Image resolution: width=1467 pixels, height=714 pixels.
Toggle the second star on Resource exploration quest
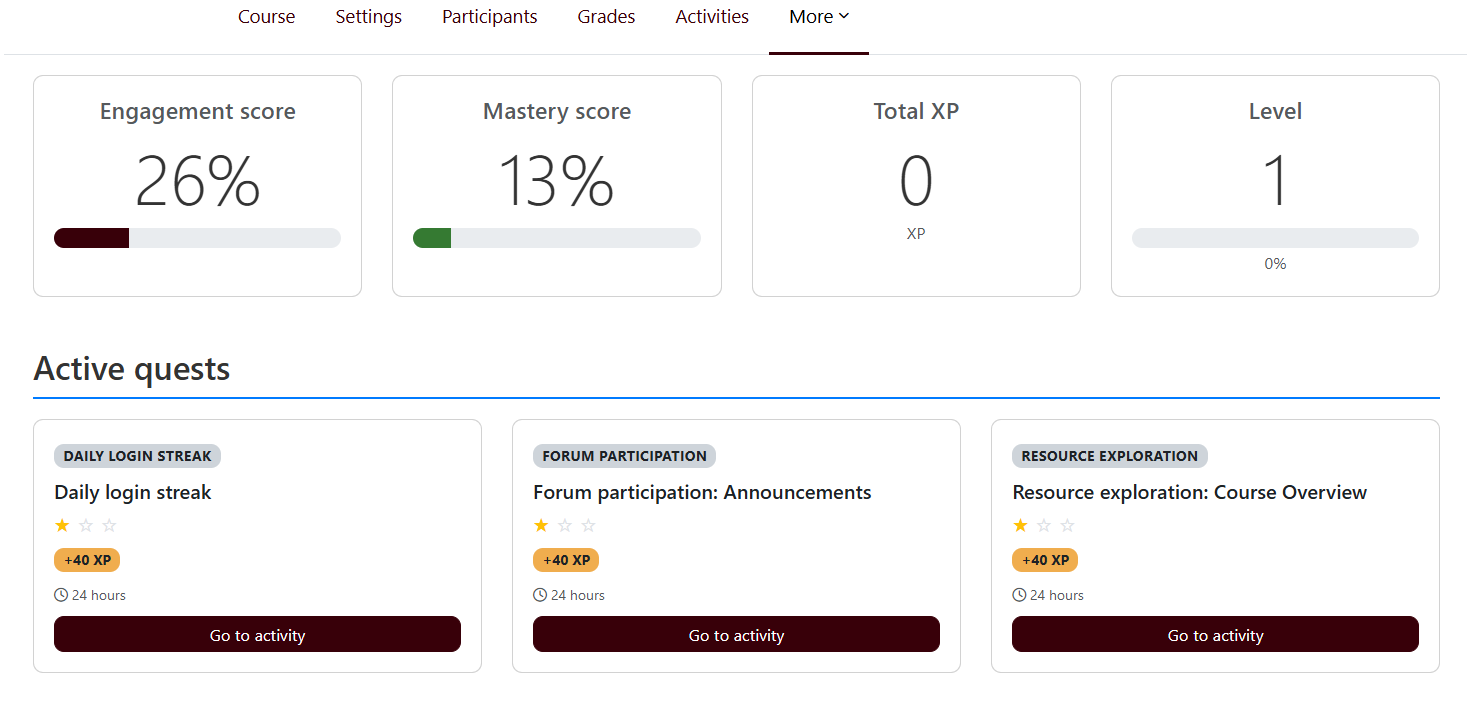1044,524
